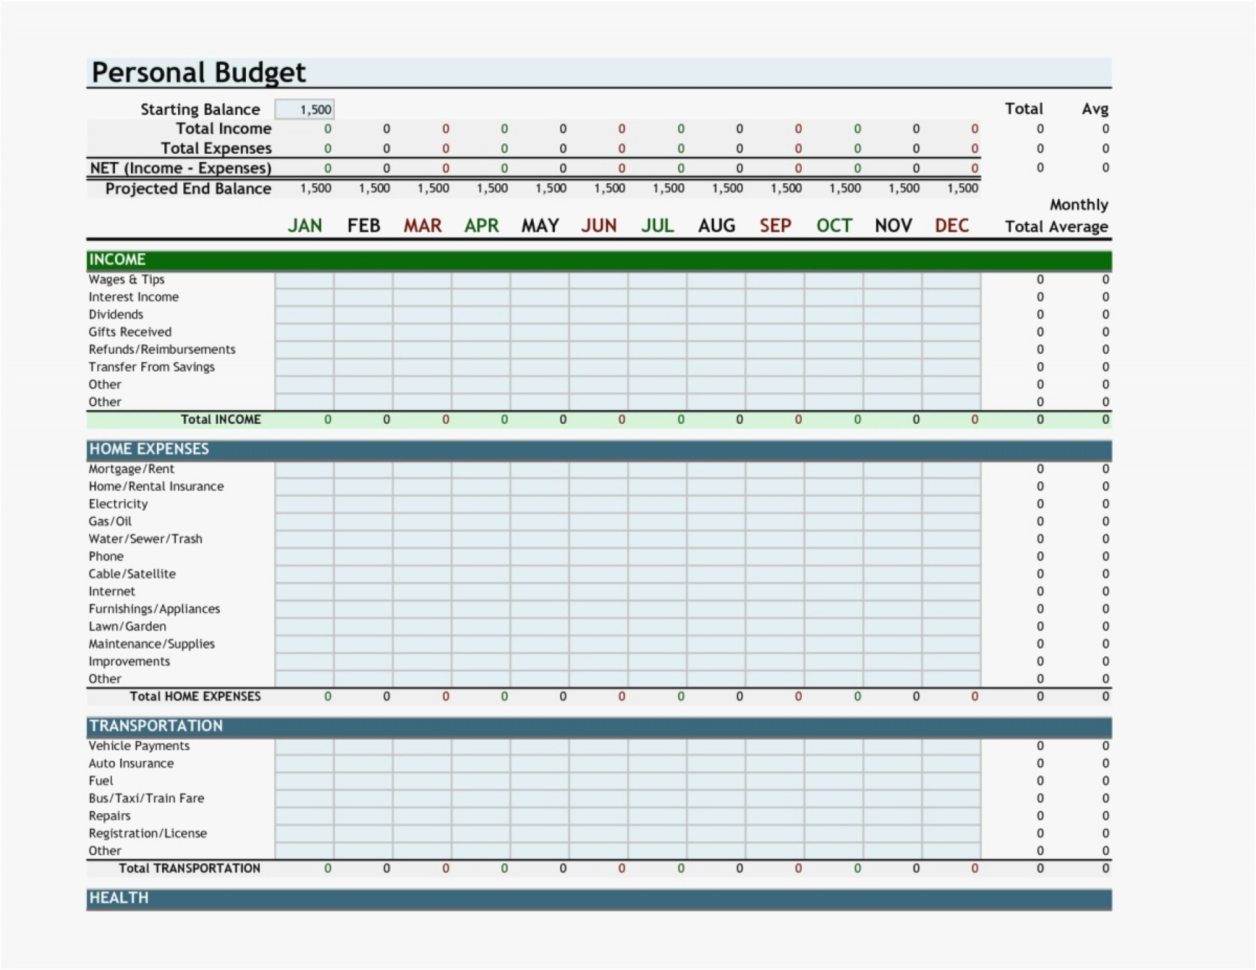Select the Mortgage/Rent January cell
Viewport: 1256px width, 970px height.
click(x=305, y=469)
